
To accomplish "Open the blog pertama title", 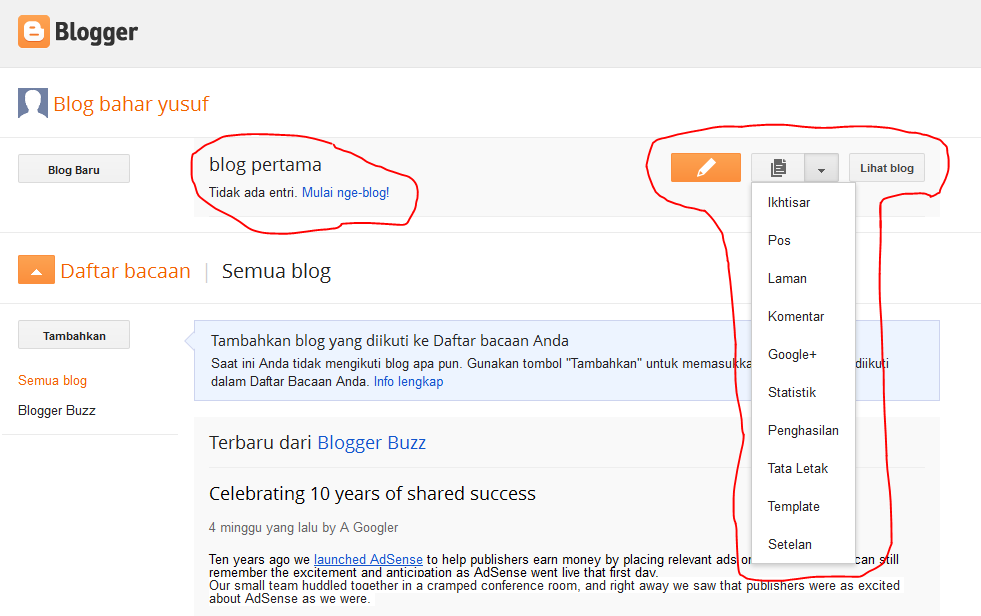I will click(265, 164).
